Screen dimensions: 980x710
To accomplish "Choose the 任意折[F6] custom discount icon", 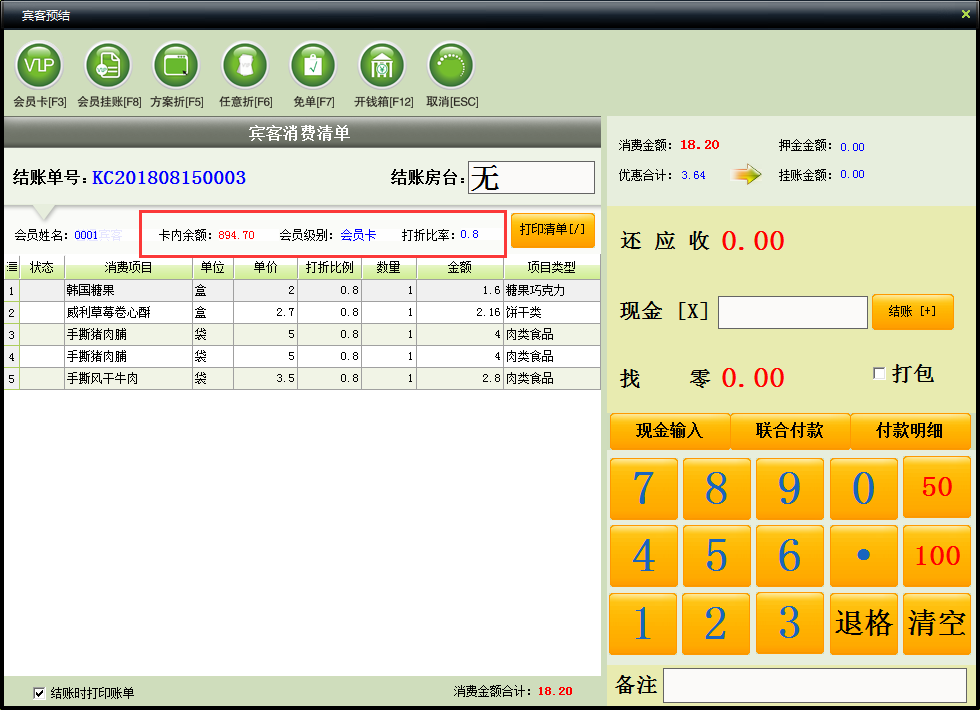I will 245,67.
